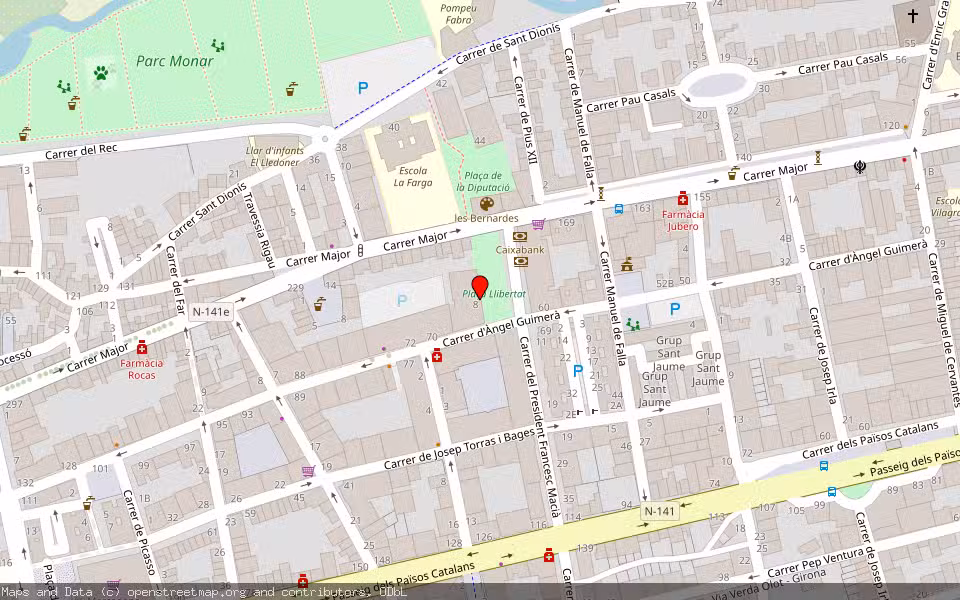
Task: Click the blue parking icon beside Grup Sant Jaume
Action: [x=675, y=309]
